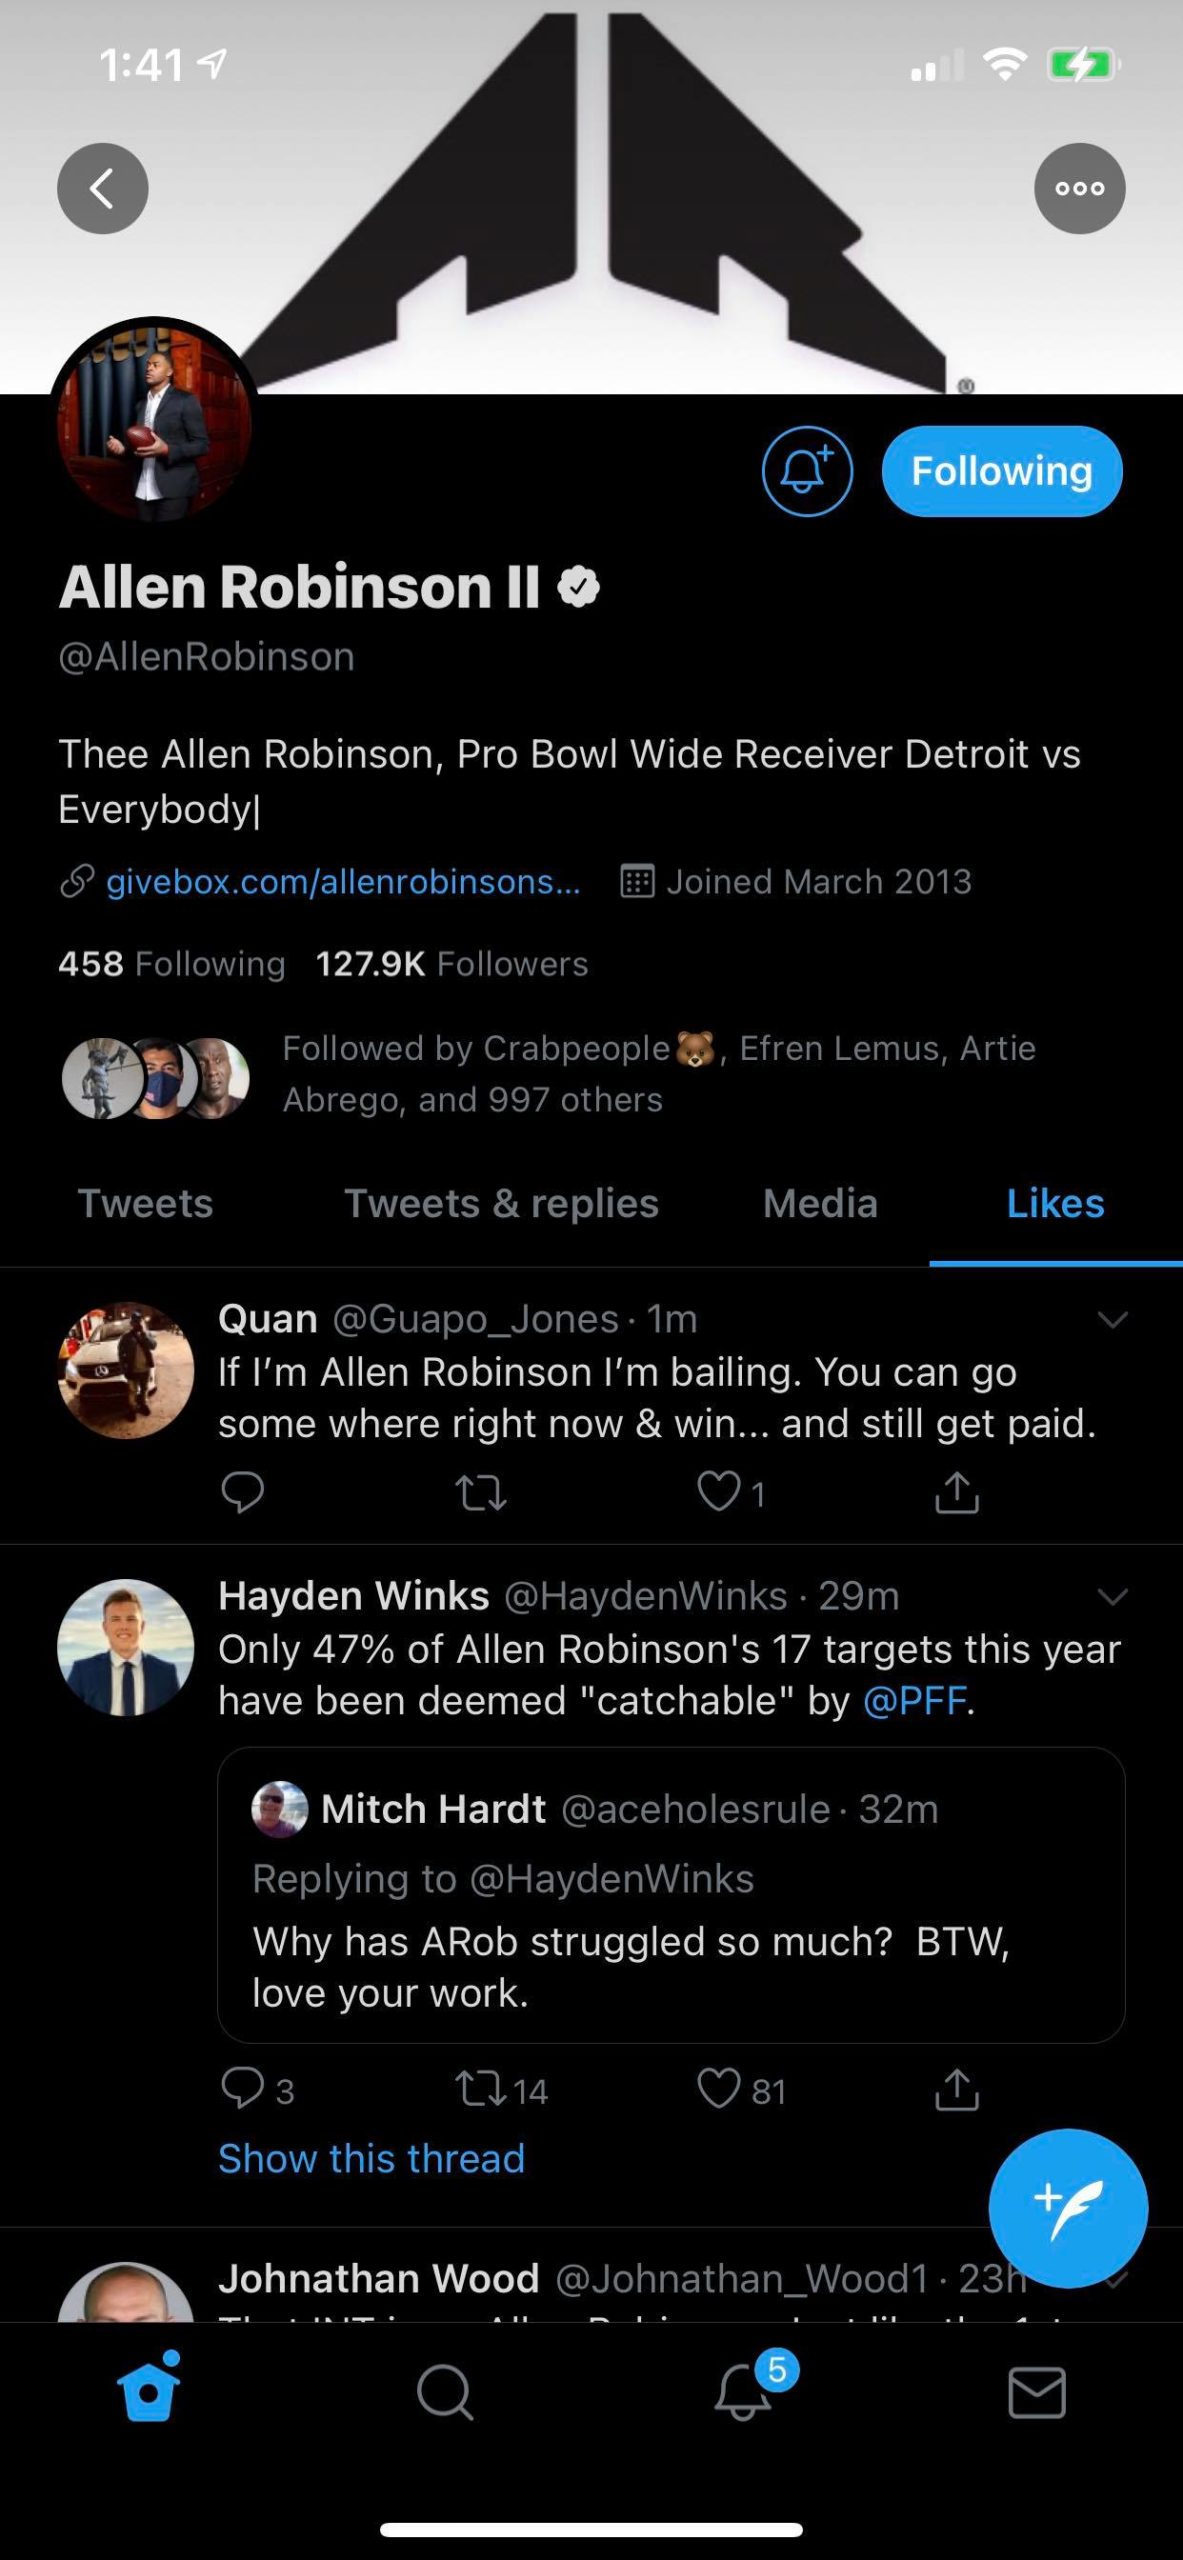
Task: Reply to Quan's tweet
Action: click(x=242, y=1492)
